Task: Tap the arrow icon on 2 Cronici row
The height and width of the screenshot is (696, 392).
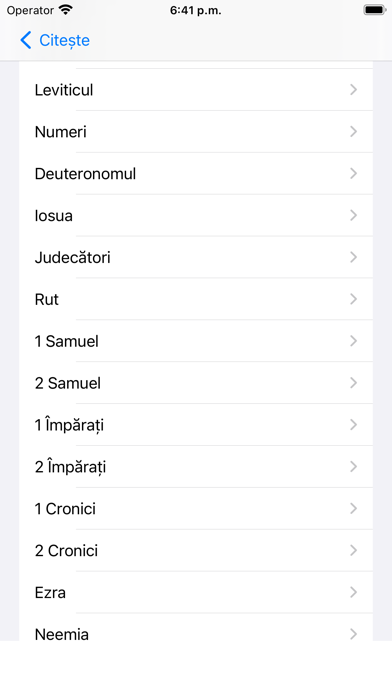Action: 353,550
